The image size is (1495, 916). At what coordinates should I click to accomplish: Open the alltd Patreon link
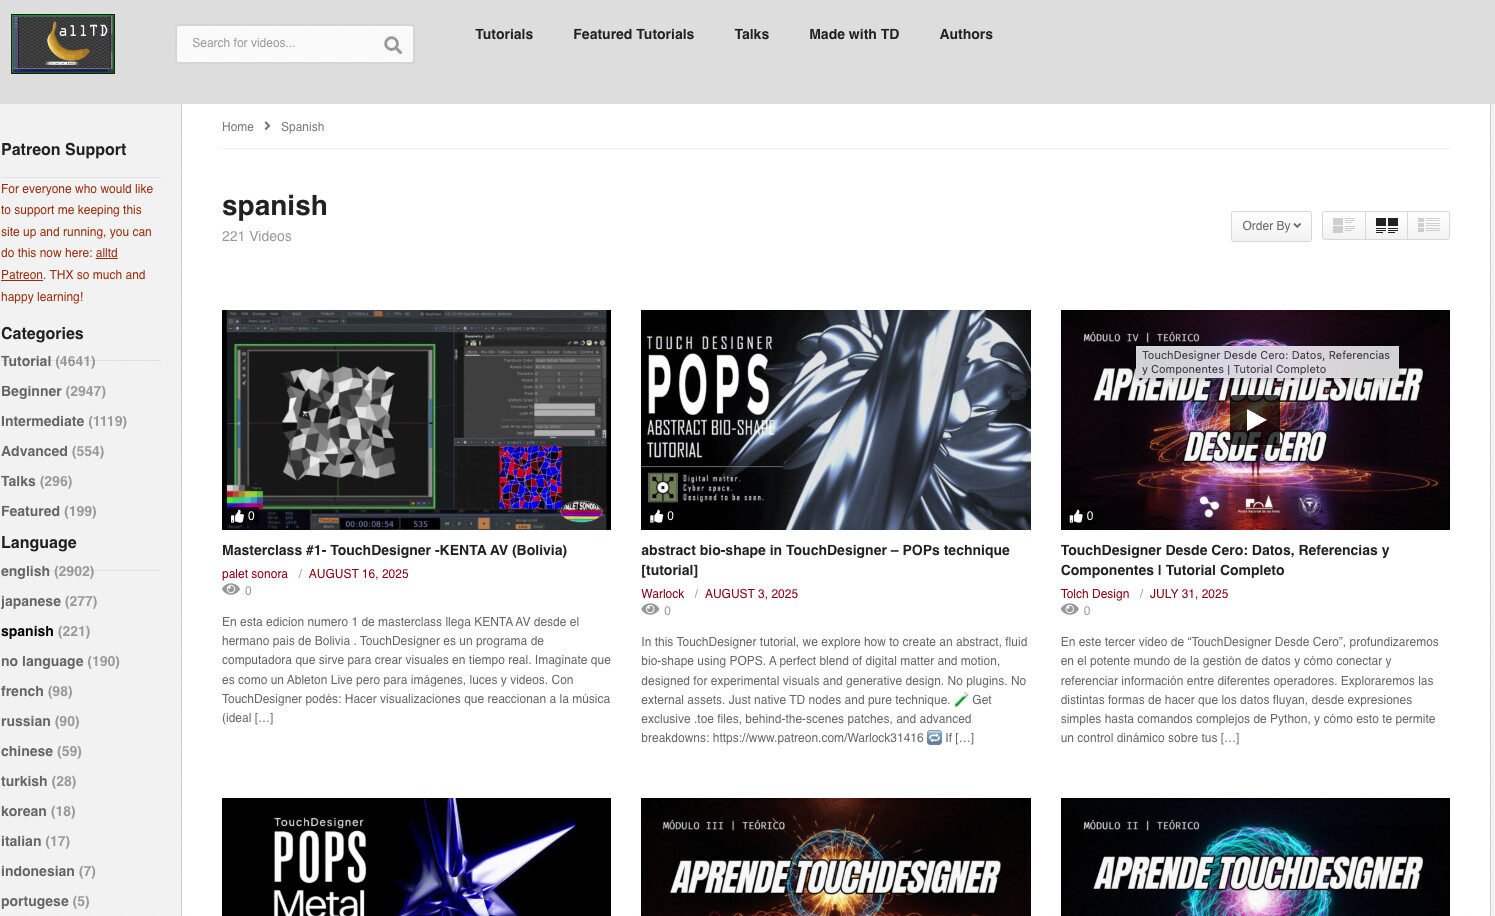tap(59, 264)
